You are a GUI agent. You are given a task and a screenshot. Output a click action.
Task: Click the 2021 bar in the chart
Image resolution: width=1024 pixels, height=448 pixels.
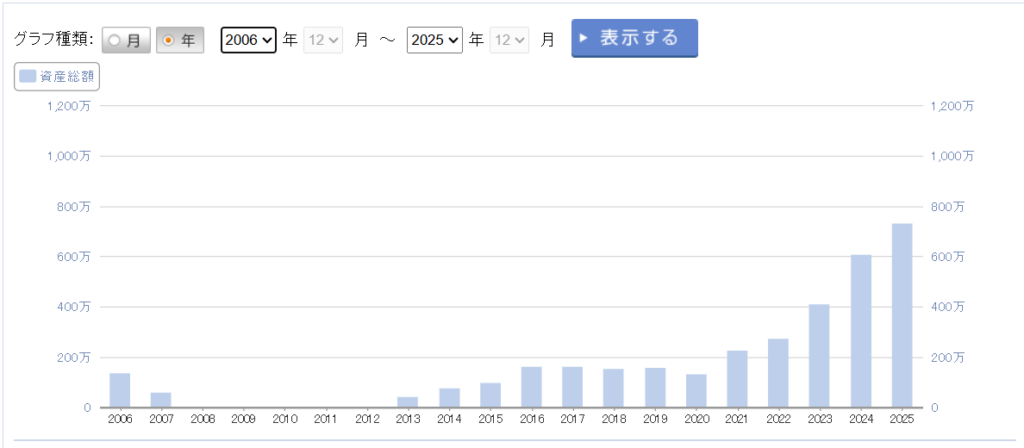click(737, 379)
